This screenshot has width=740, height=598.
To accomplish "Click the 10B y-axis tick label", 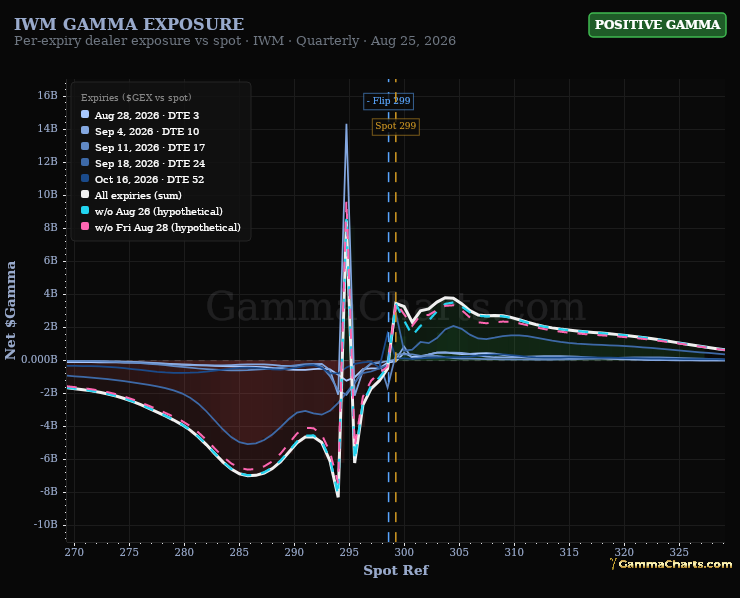I will click(47, 194).
